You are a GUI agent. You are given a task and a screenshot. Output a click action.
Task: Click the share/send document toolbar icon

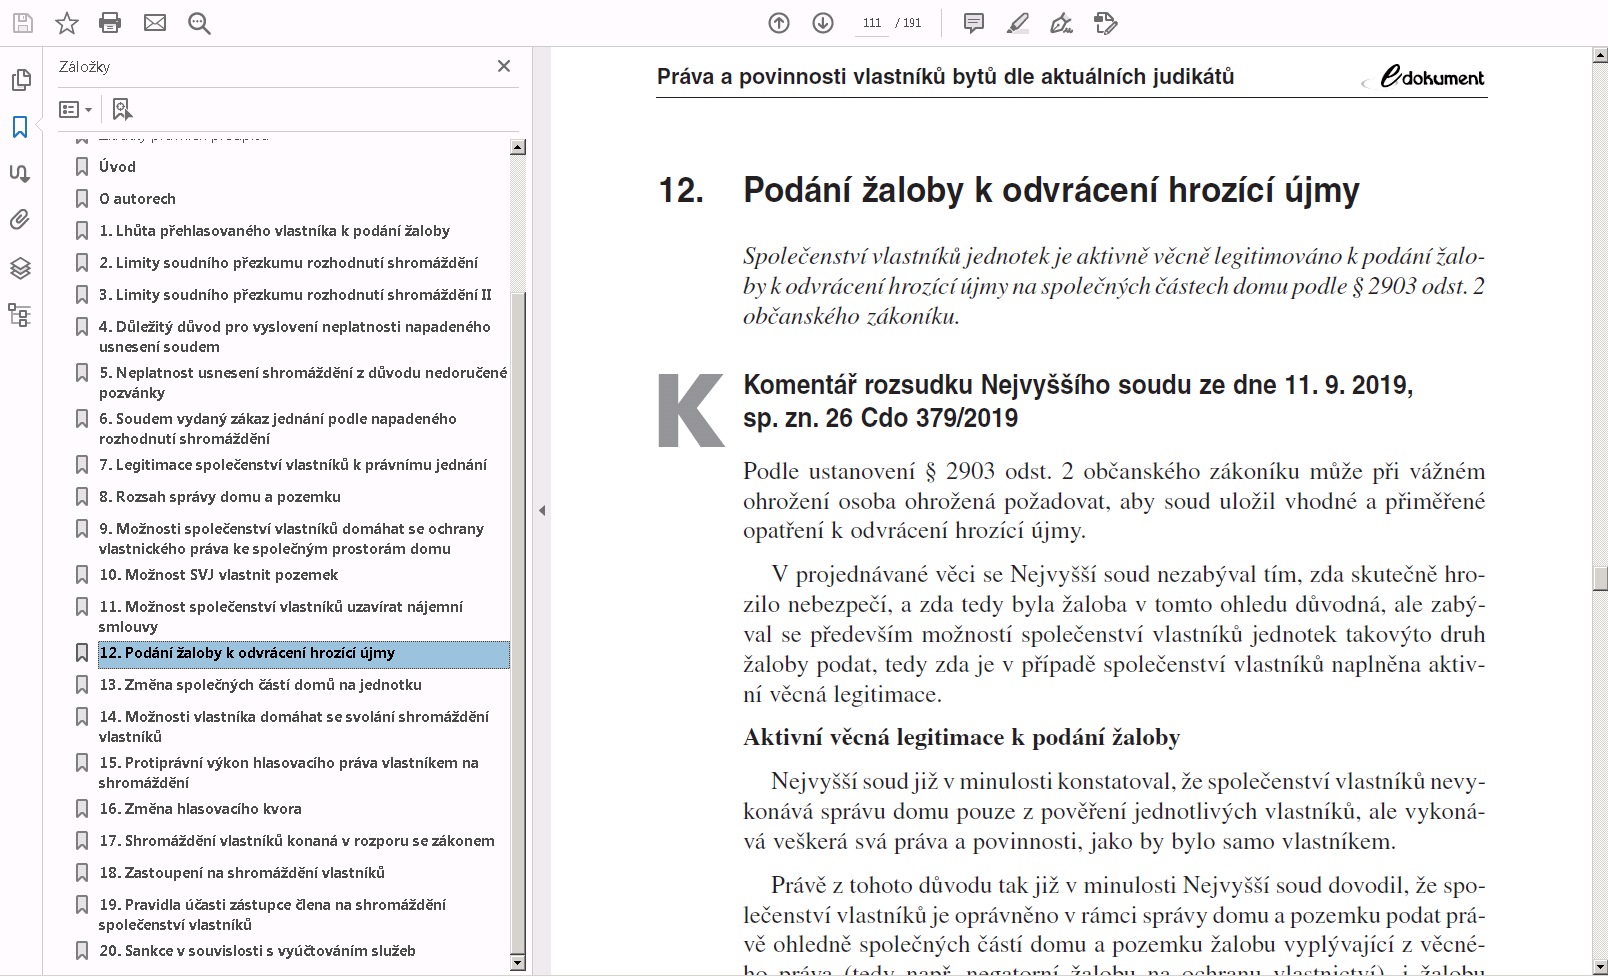click(1106, 22)
